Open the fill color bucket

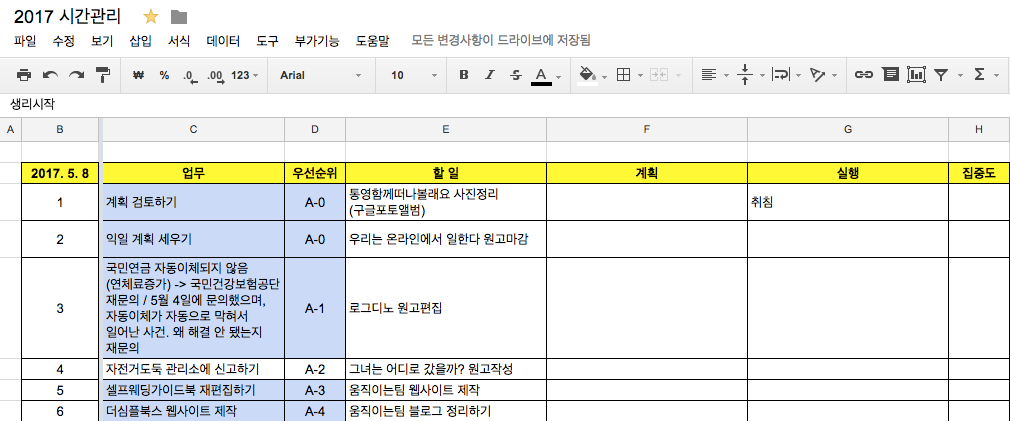click(587, 75)
